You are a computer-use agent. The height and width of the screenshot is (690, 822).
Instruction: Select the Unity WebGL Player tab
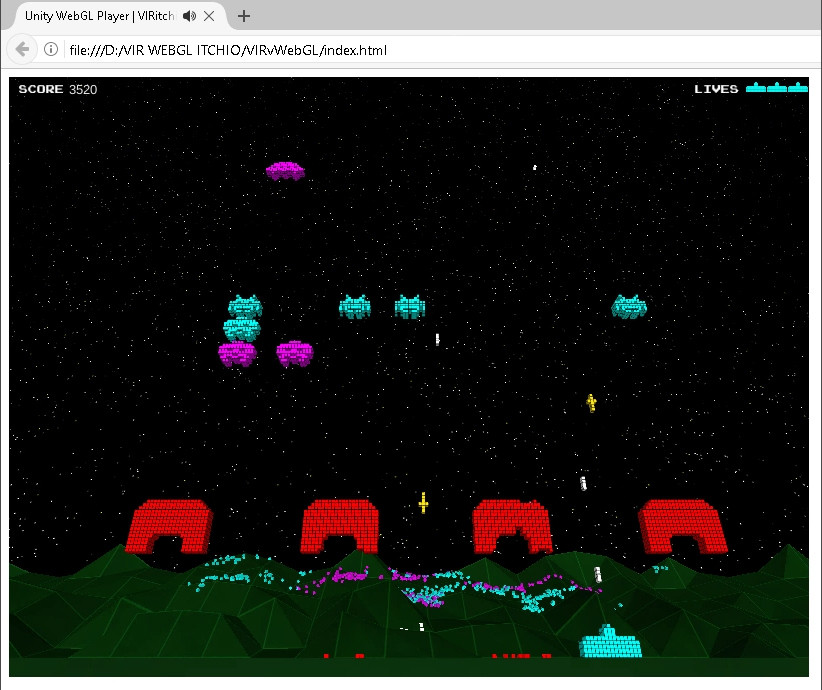114,16
